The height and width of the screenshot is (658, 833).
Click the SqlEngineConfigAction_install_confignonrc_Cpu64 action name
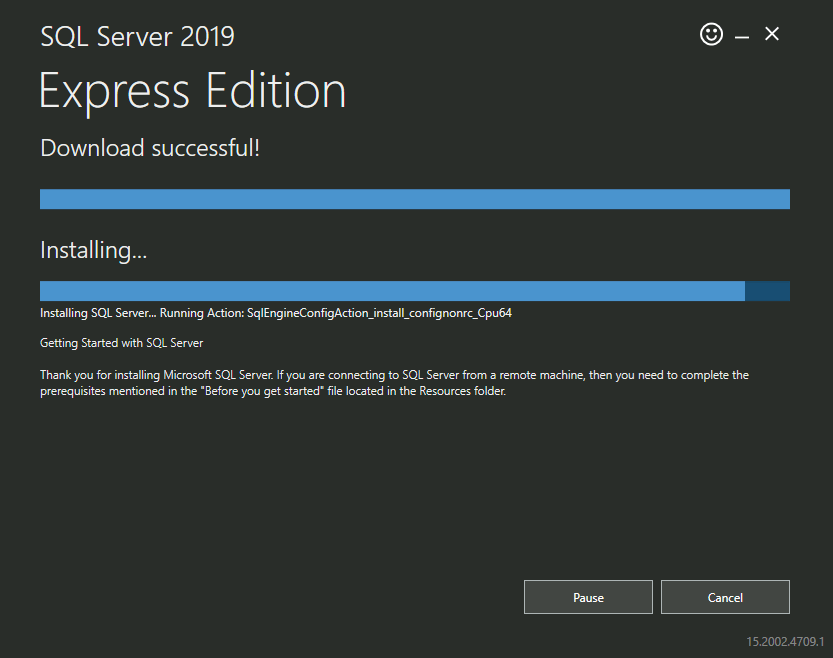click(x=379, y=313)
